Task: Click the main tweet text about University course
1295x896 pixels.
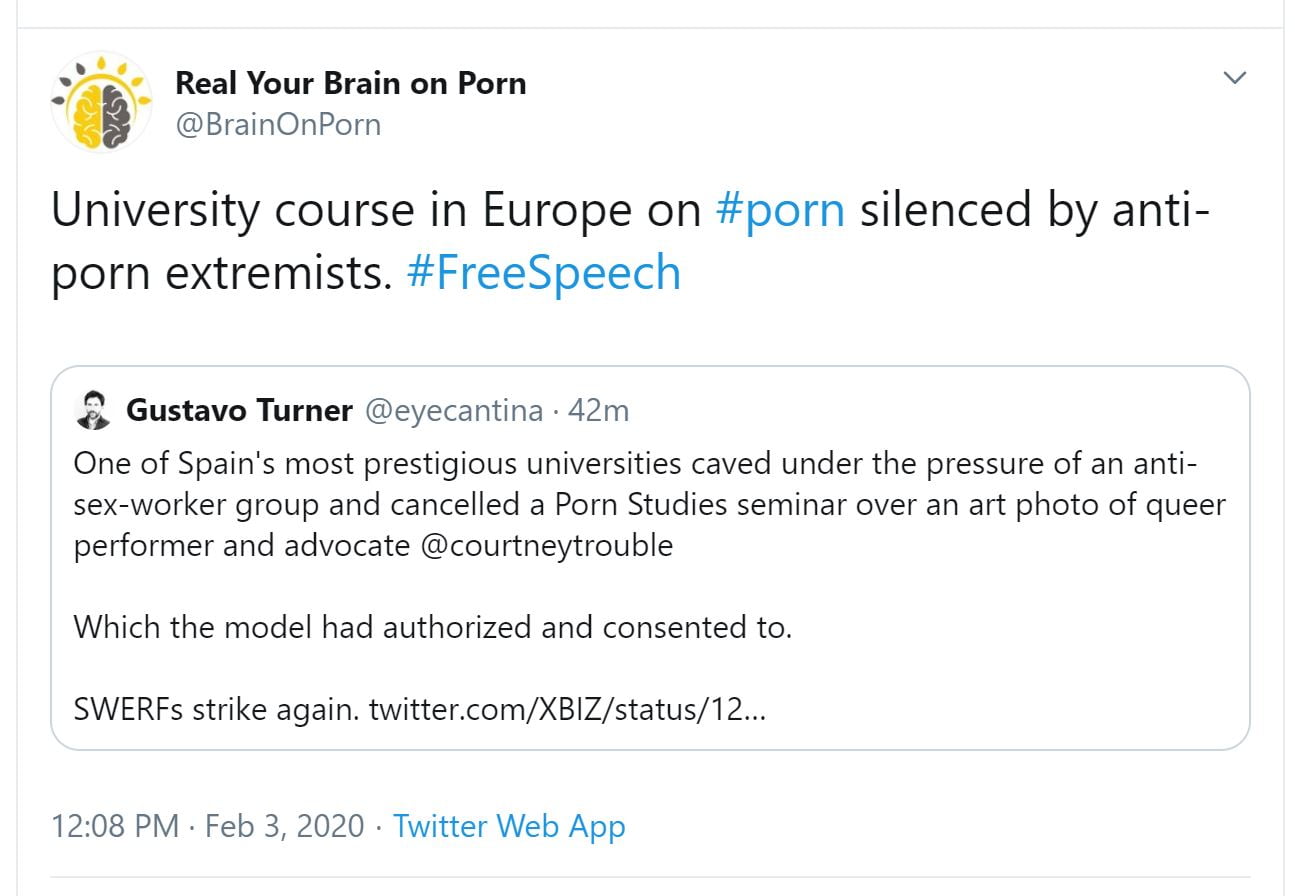Action: (380, 211)
